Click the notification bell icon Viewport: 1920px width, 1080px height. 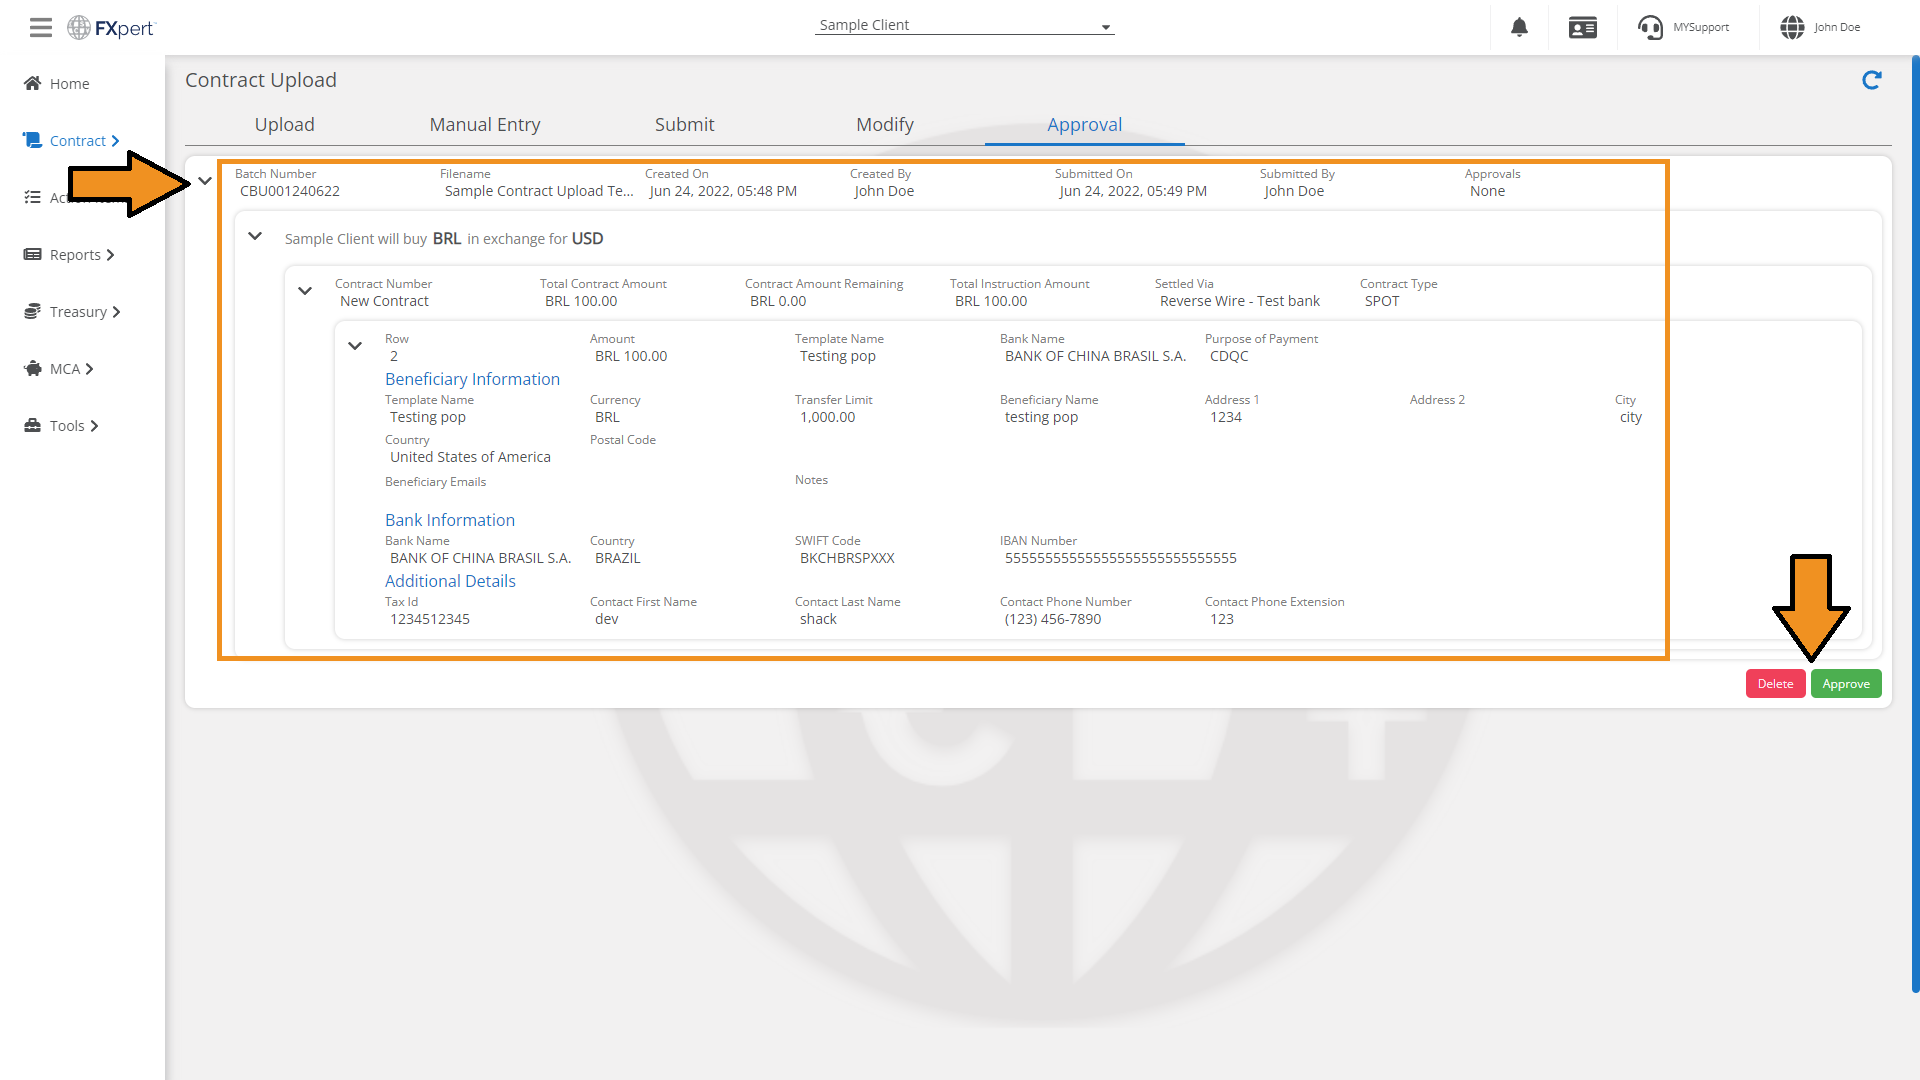pyautogui.click(x=1519, y=27)
